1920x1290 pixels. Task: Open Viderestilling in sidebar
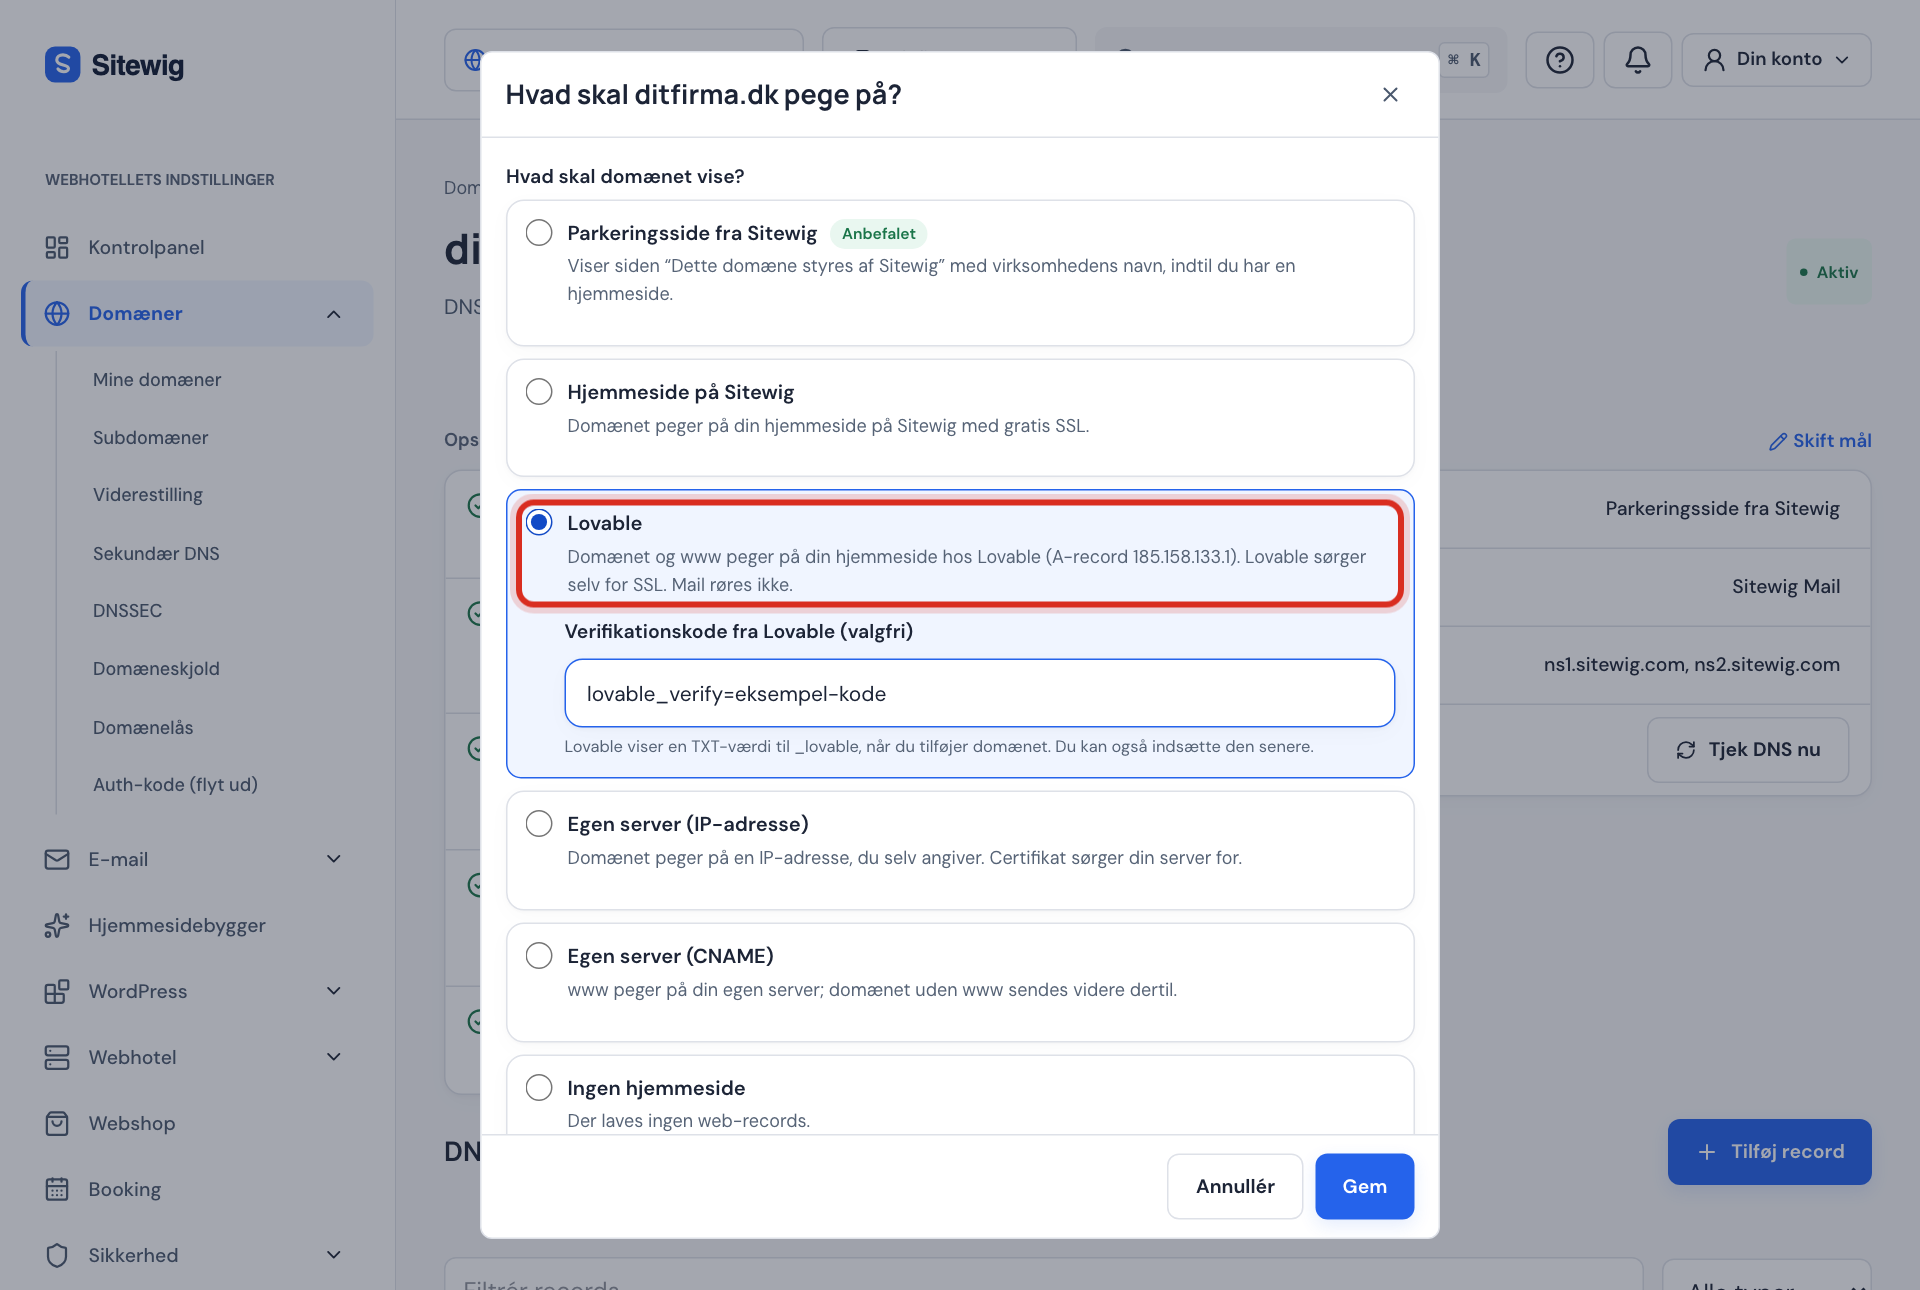[x=148, y=495]
